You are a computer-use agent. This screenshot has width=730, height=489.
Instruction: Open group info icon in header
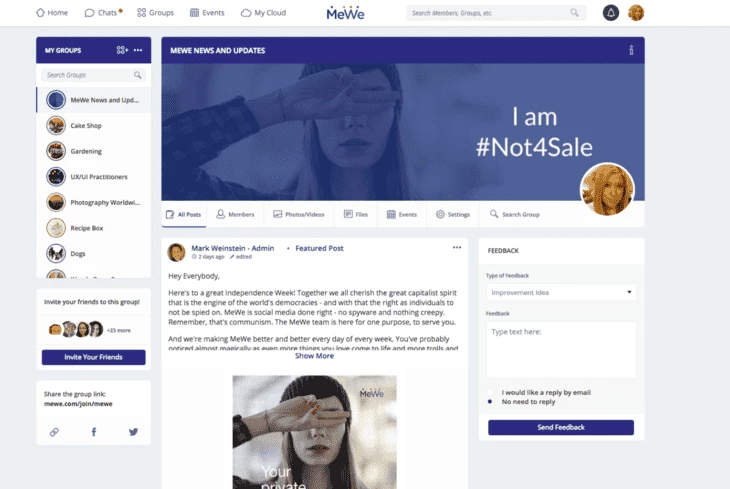click(631, 50)
